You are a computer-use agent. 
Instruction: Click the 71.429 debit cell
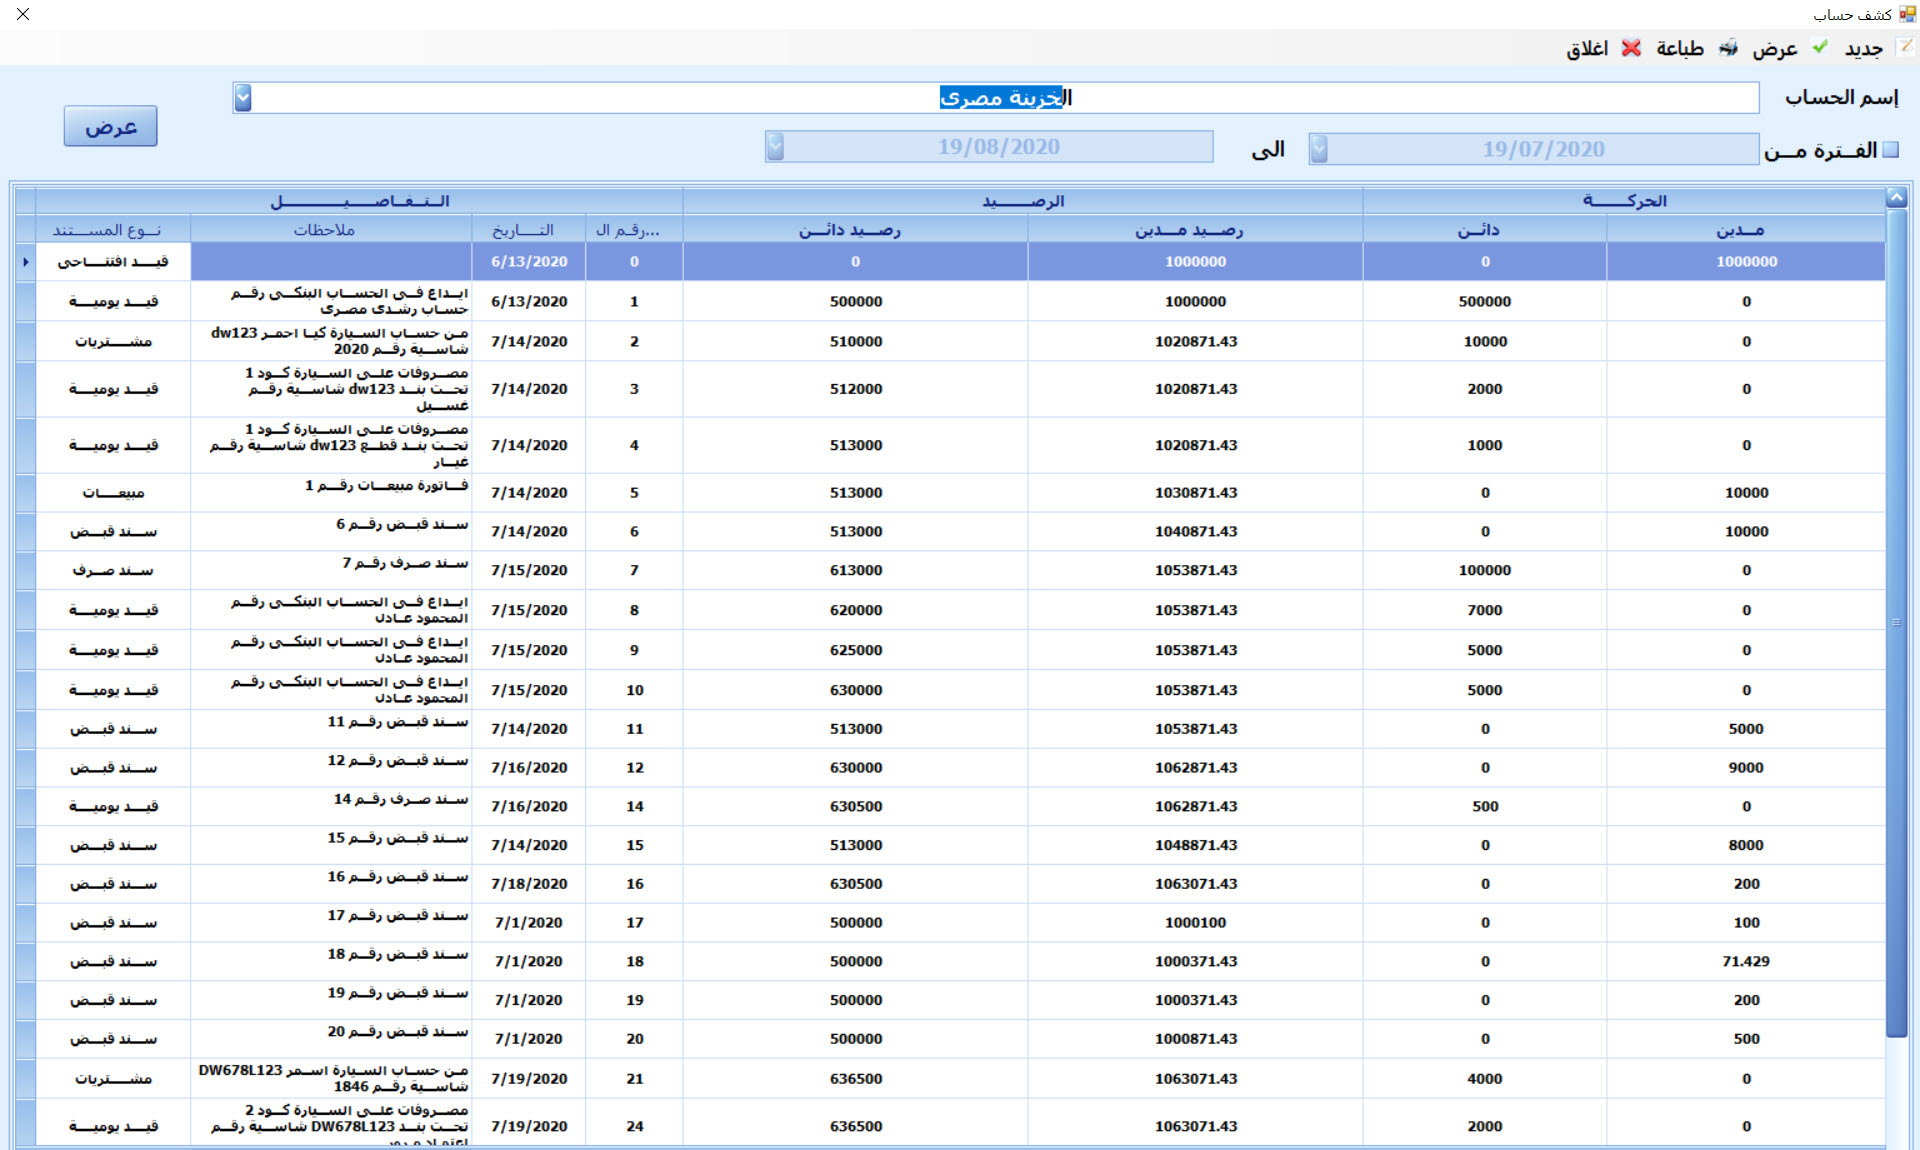(x=1746, y=961)
